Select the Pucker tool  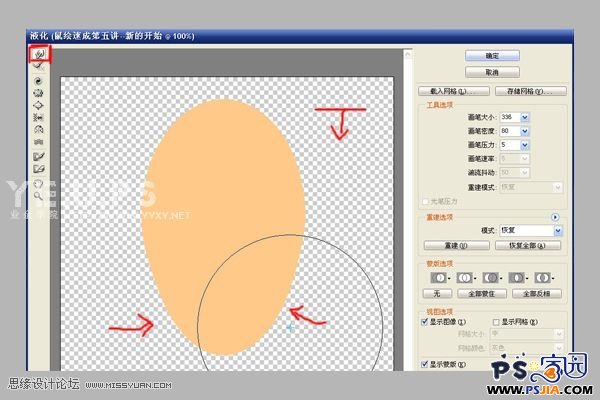[38, 93]
